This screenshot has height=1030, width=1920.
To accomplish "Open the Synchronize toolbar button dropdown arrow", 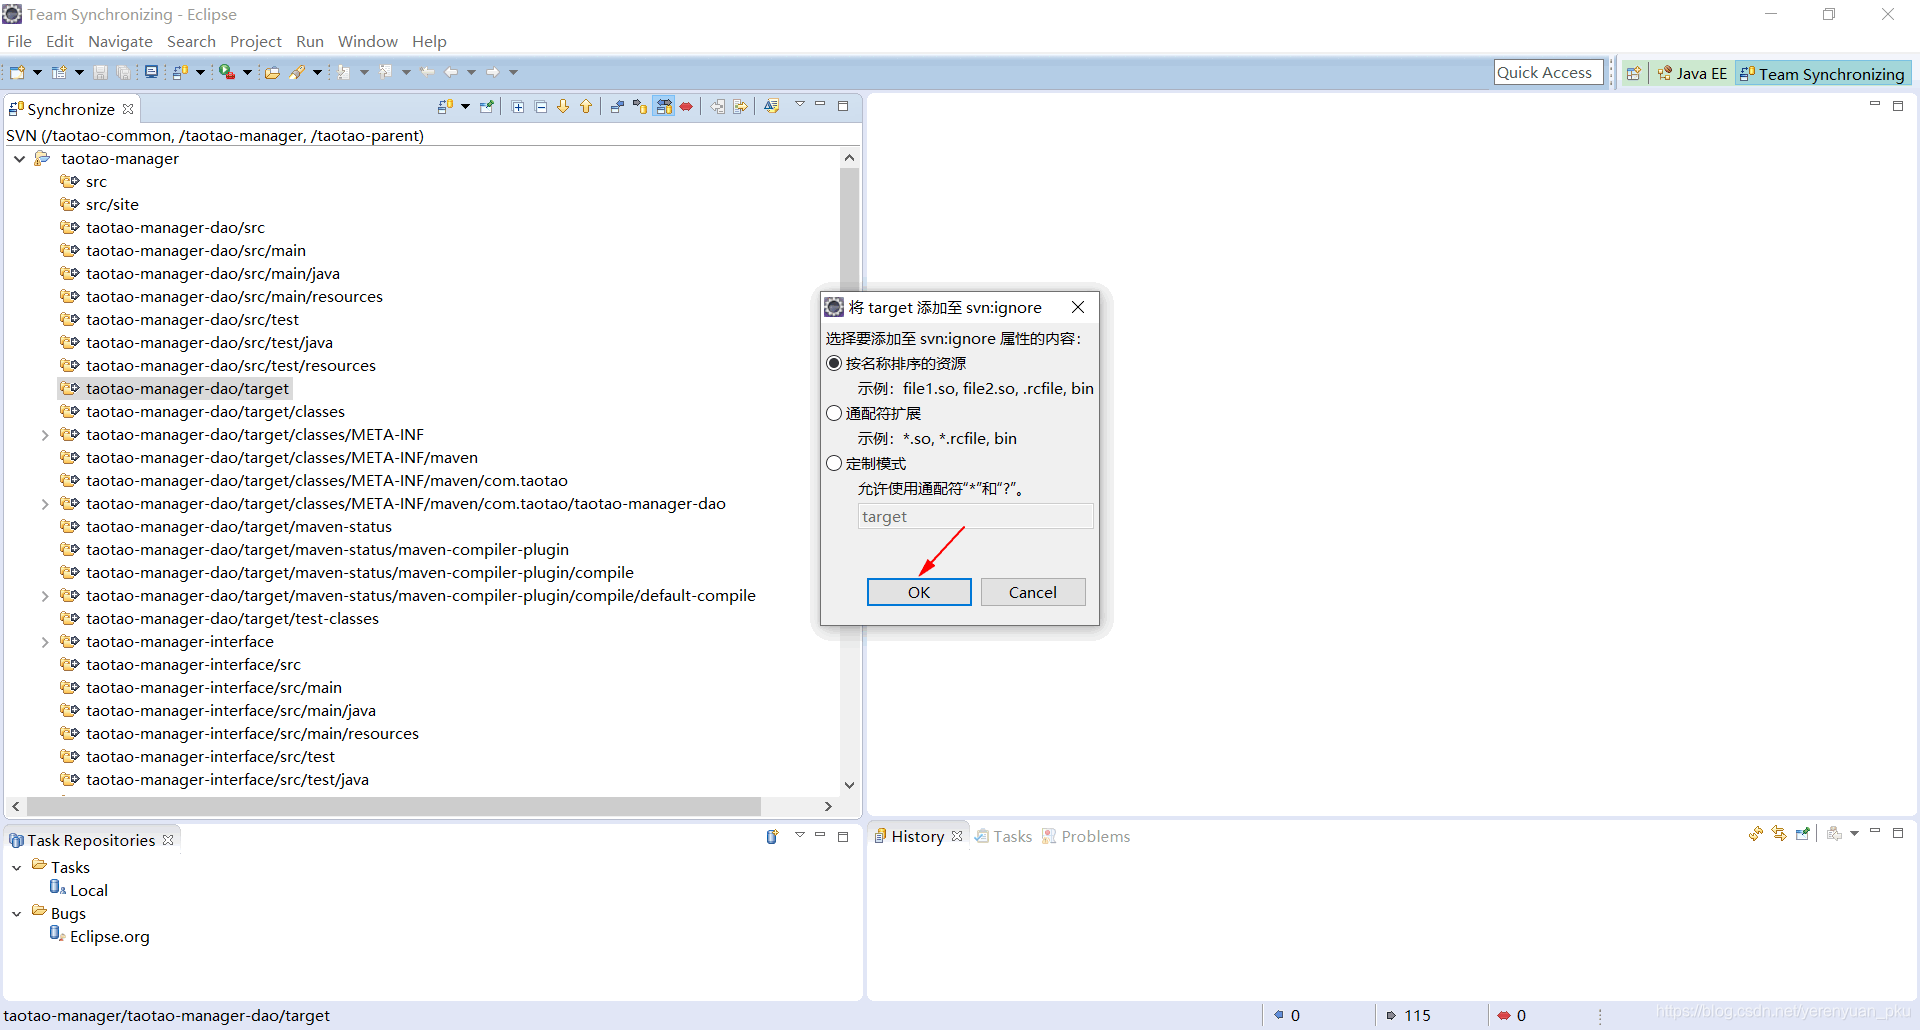I will point(465,106).
